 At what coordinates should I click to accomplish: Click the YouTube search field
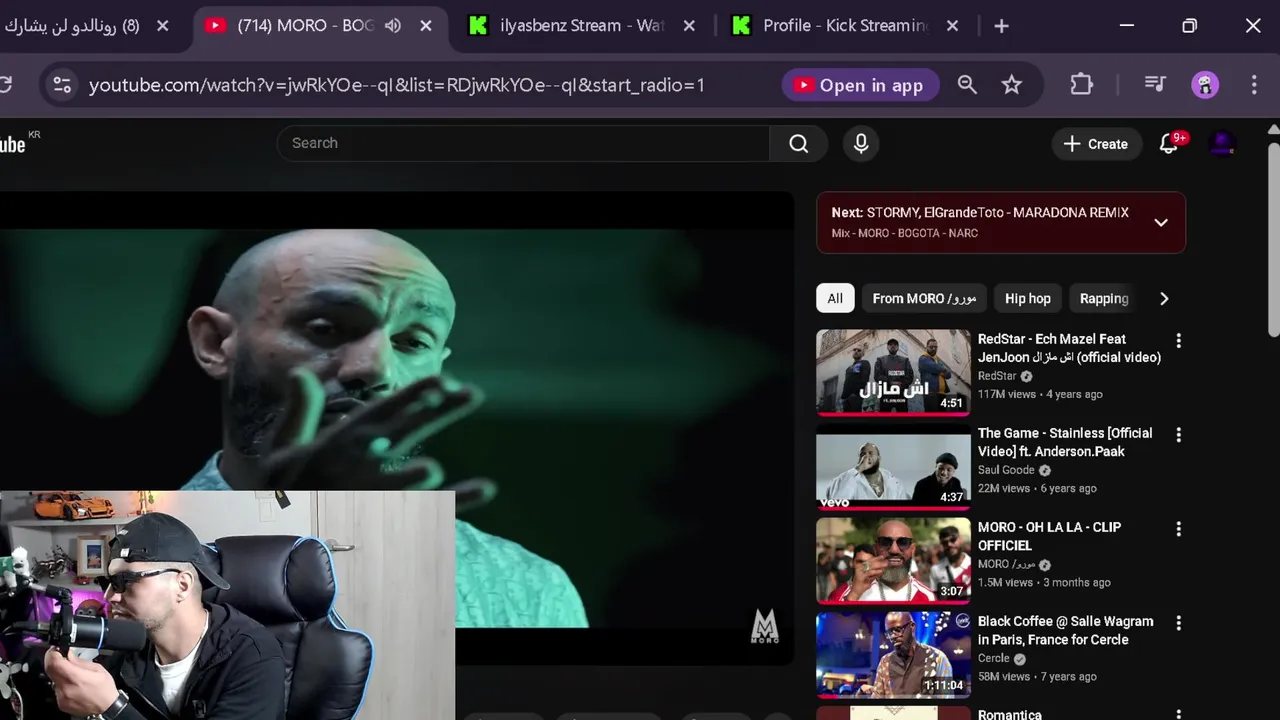(523, 143)
